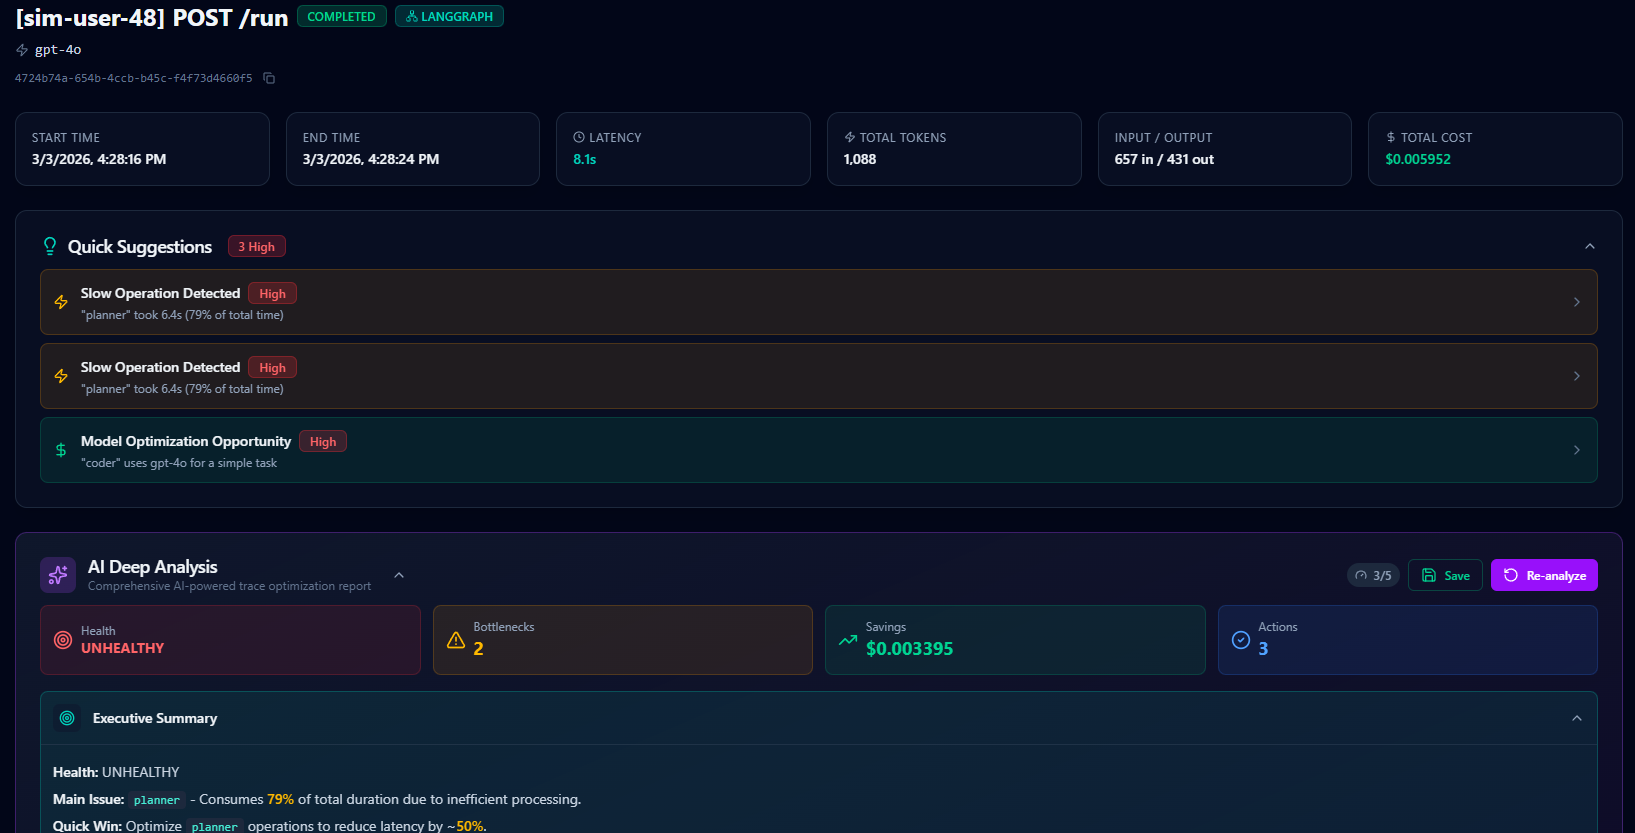The width and height of the screenshot is (1635, 833).
Task: Collapse the AI Deep Analysis panel
Action: tap(399, 575)
